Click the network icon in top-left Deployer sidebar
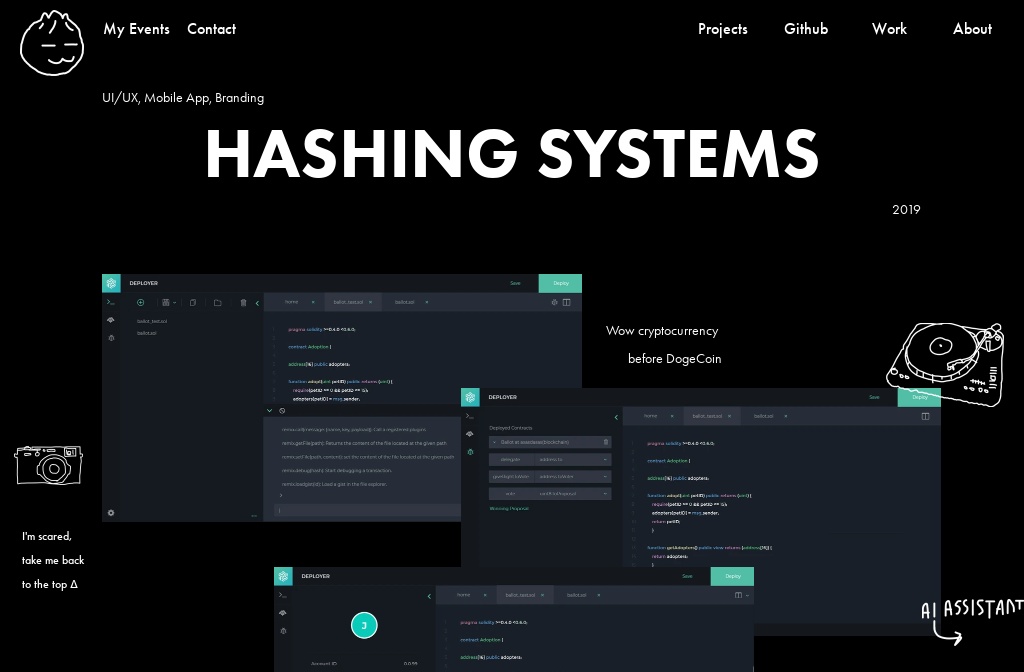 (111, 320)
